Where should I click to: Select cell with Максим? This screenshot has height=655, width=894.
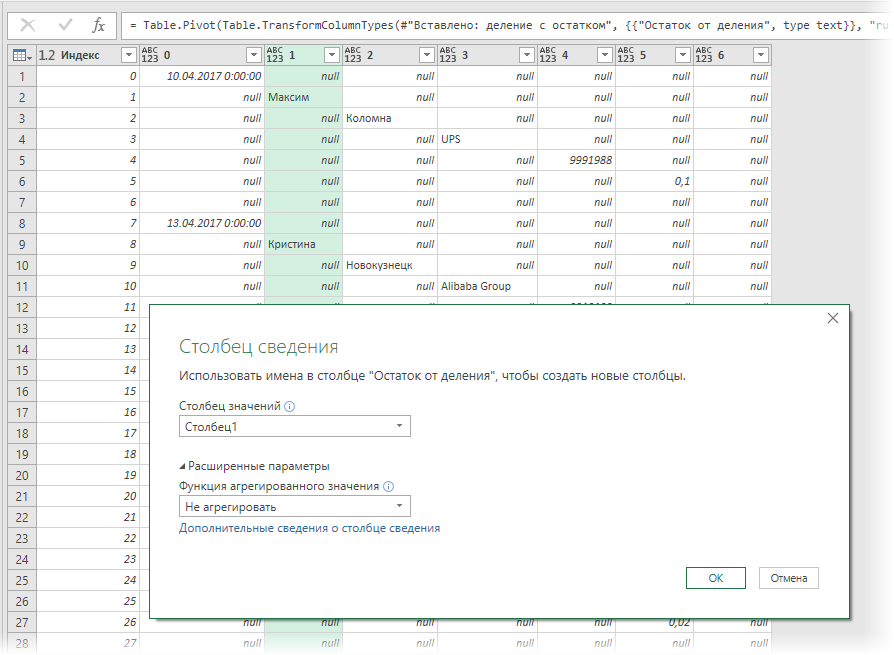(303, 97)
